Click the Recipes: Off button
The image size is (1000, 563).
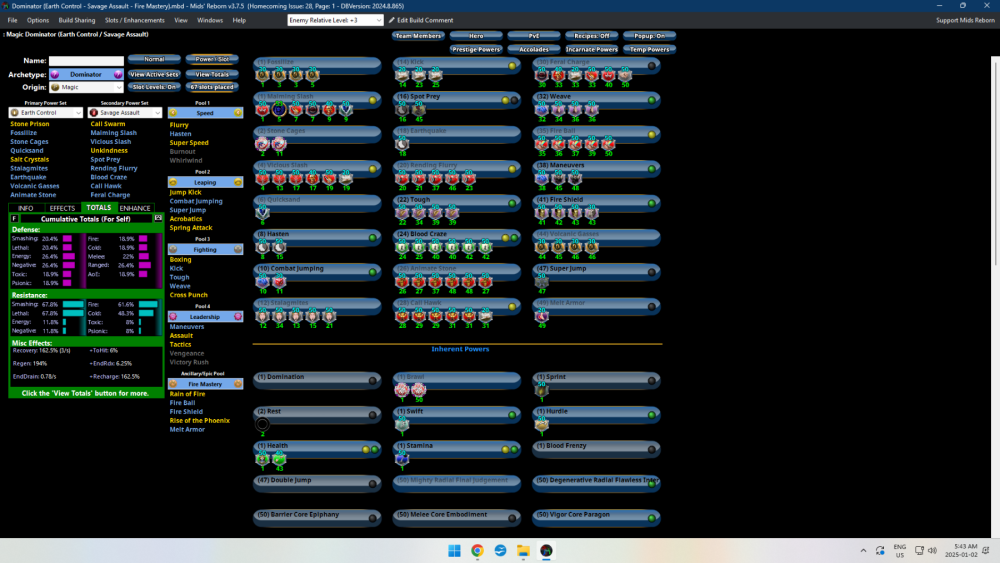[x=591, y=36]
